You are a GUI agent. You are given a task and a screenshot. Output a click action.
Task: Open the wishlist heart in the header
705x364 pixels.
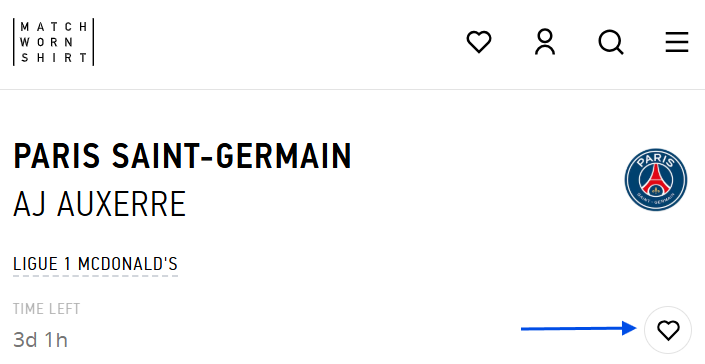478,42
